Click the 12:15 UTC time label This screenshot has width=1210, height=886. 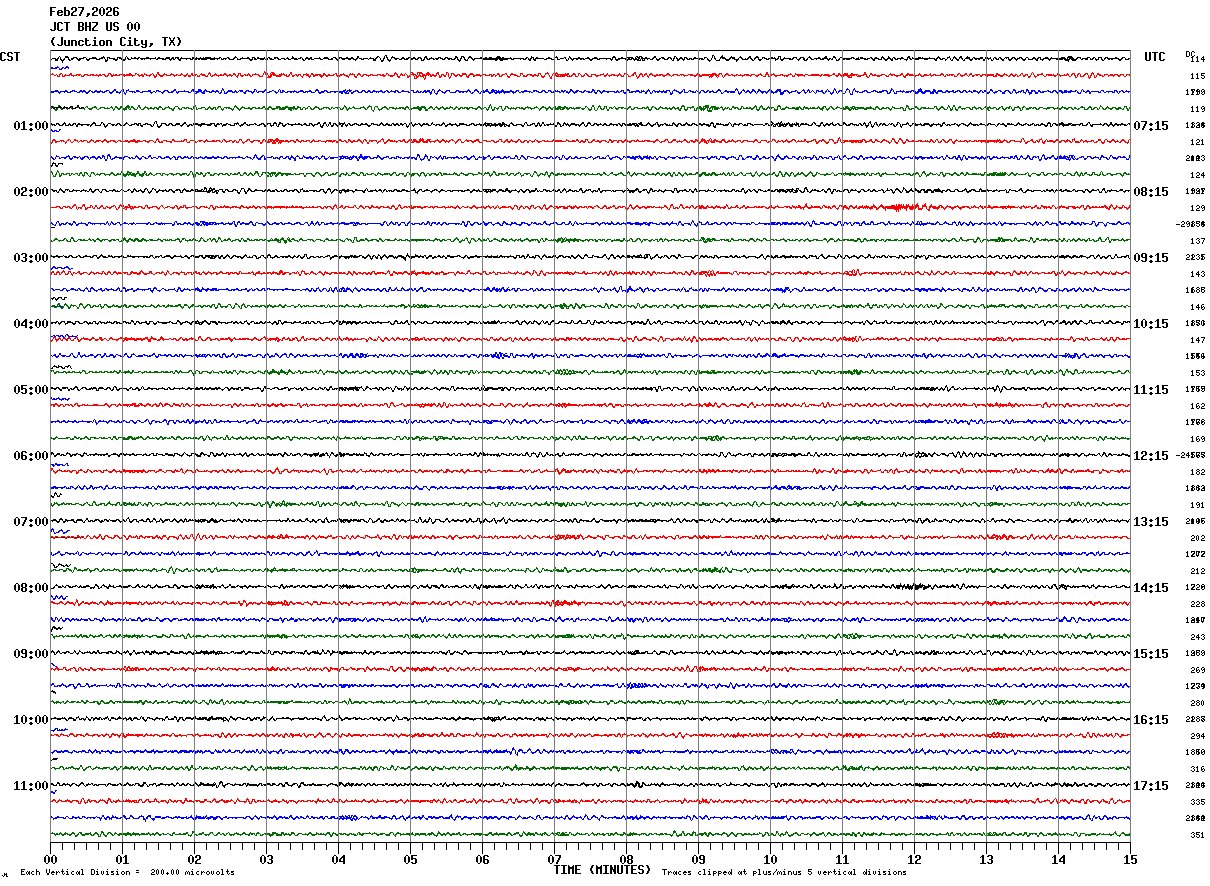click(x=1151, y=456)
